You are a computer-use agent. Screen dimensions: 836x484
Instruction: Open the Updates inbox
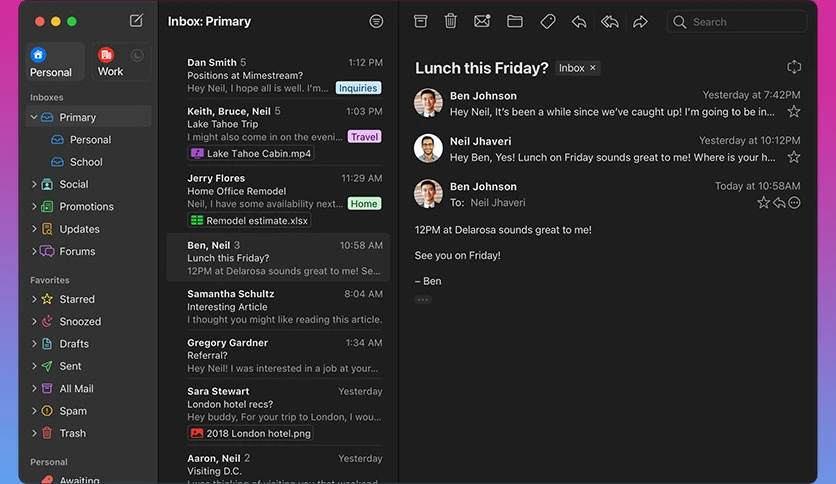89,229
